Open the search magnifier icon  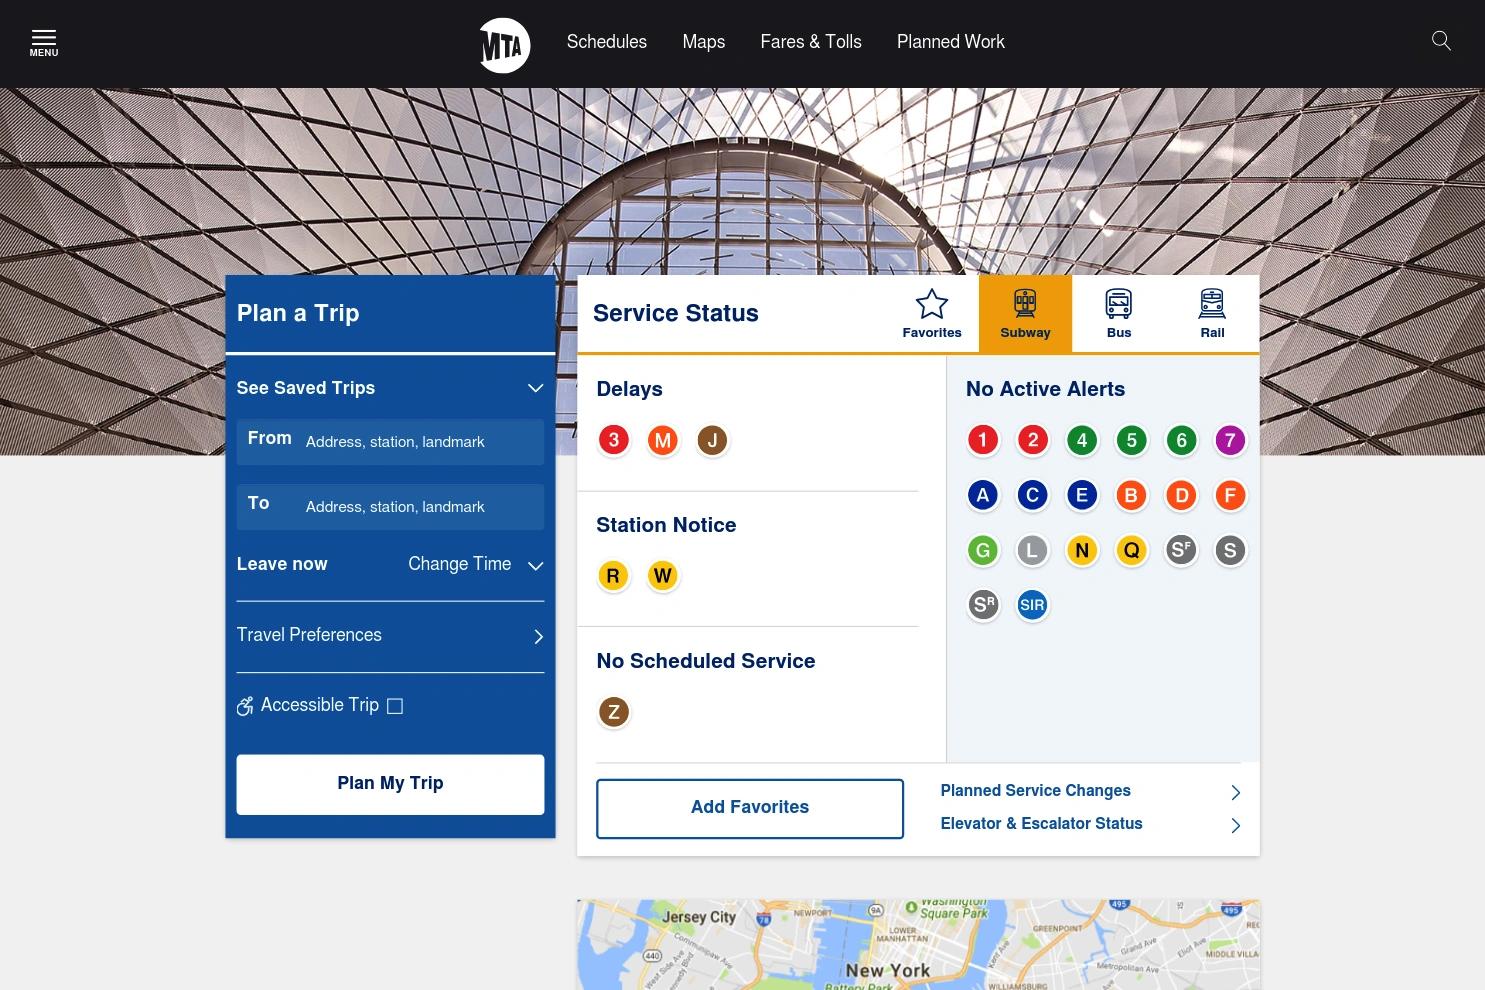pyautogui.click(x=1441, y=41)
